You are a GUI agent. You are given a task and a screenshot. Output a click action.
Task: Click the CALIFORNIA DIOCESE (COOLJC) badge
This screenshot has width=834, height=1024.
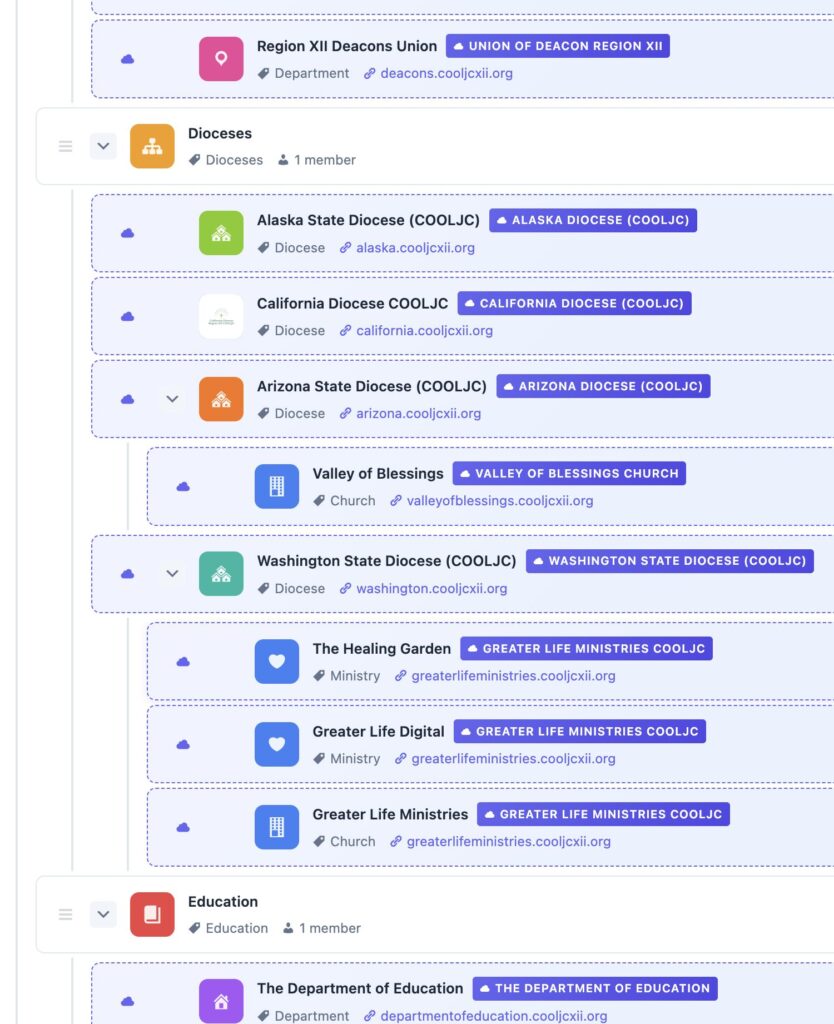574,303
